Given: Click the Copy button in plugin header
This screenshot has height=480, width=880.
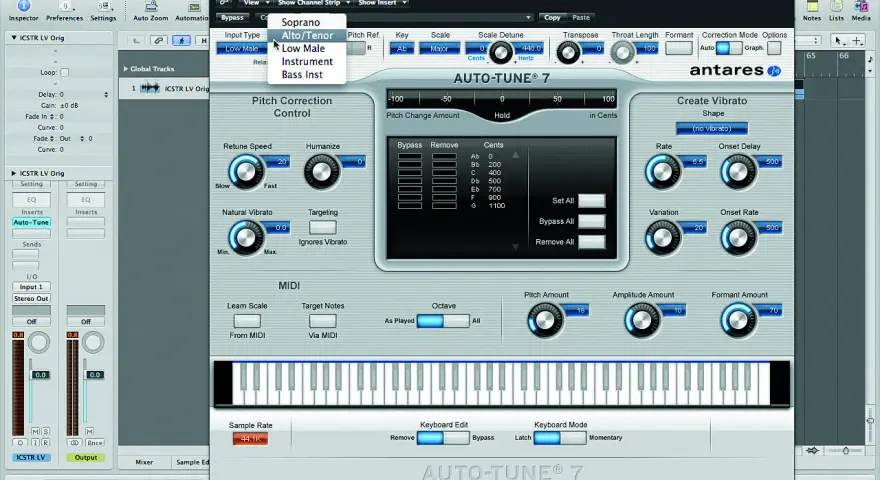Looking at the screenshot, I should [552, 17].
